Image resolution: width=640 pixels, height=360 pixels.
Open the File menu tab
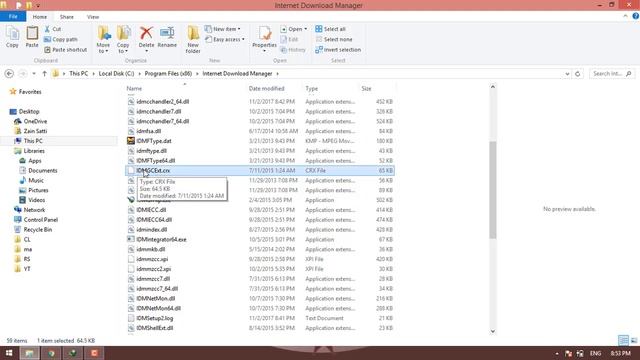[x=13, y=16]
